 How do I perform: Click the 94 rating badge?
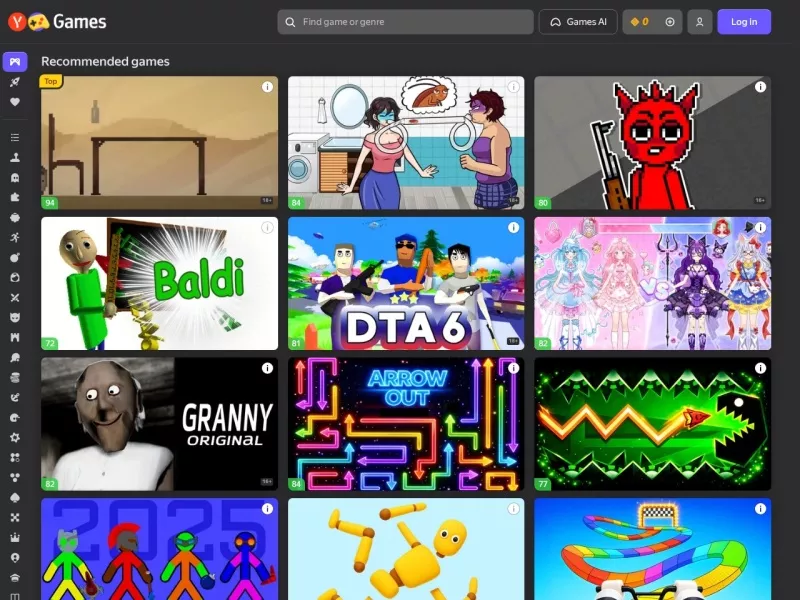tap(49, 203)
